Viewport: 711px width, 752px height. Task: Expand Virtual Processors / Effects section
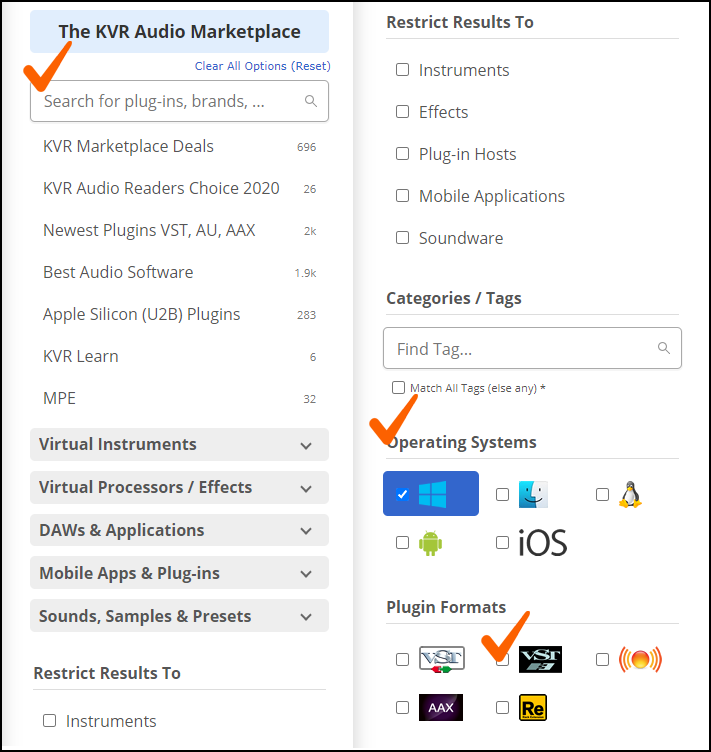179,487
